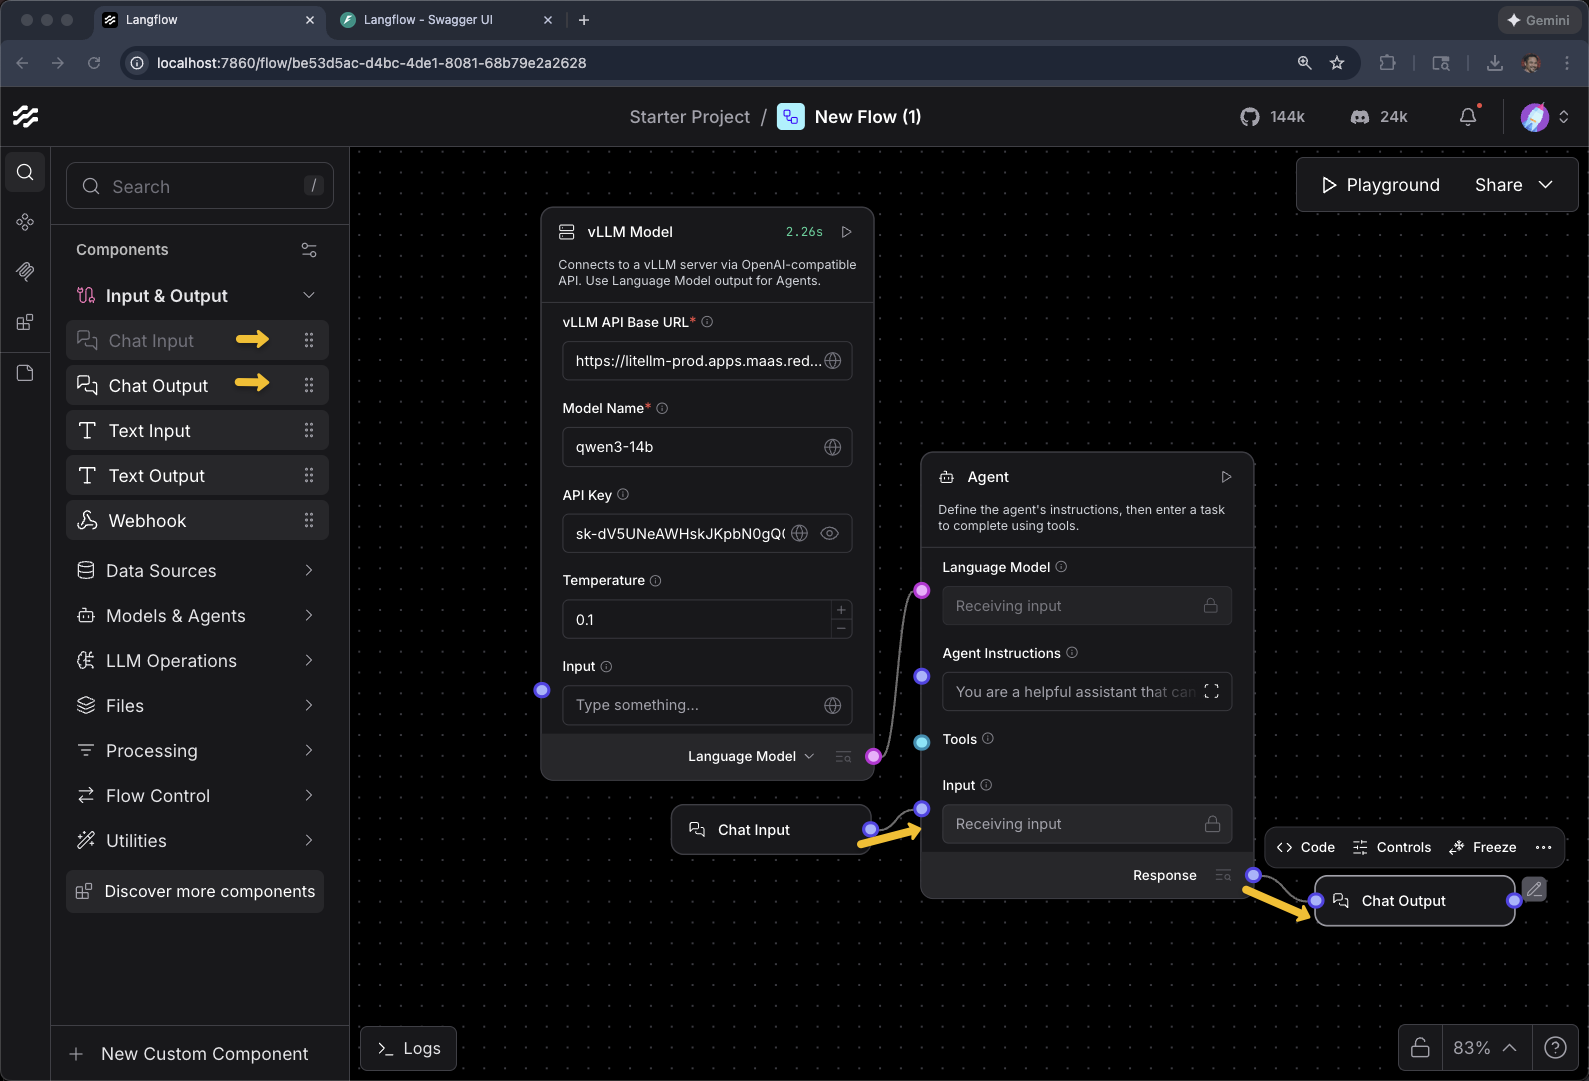The image size is (1589, 1081).
Task: Click the Langflow logo icon
Action: pyautogui.click(x=26, y=117)
